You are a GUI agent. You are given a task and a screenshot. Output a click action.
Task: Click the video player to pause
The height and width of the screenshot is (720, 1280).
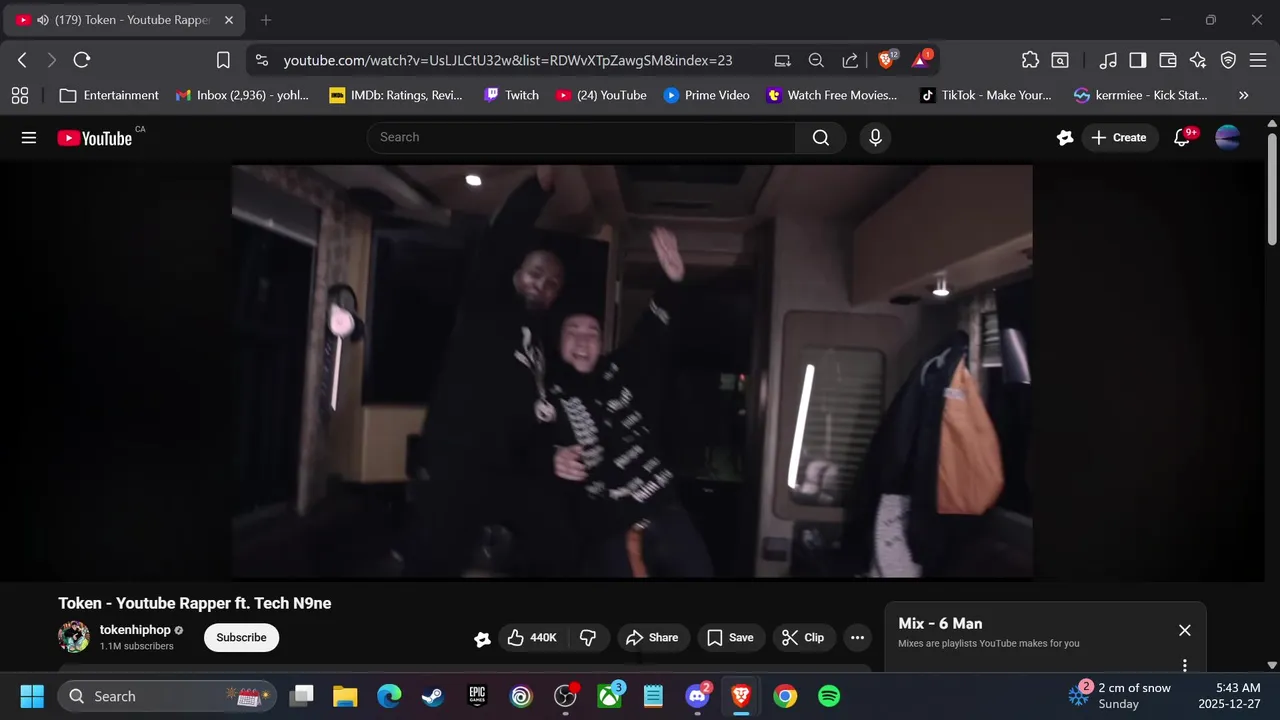(x=632, y=371)
